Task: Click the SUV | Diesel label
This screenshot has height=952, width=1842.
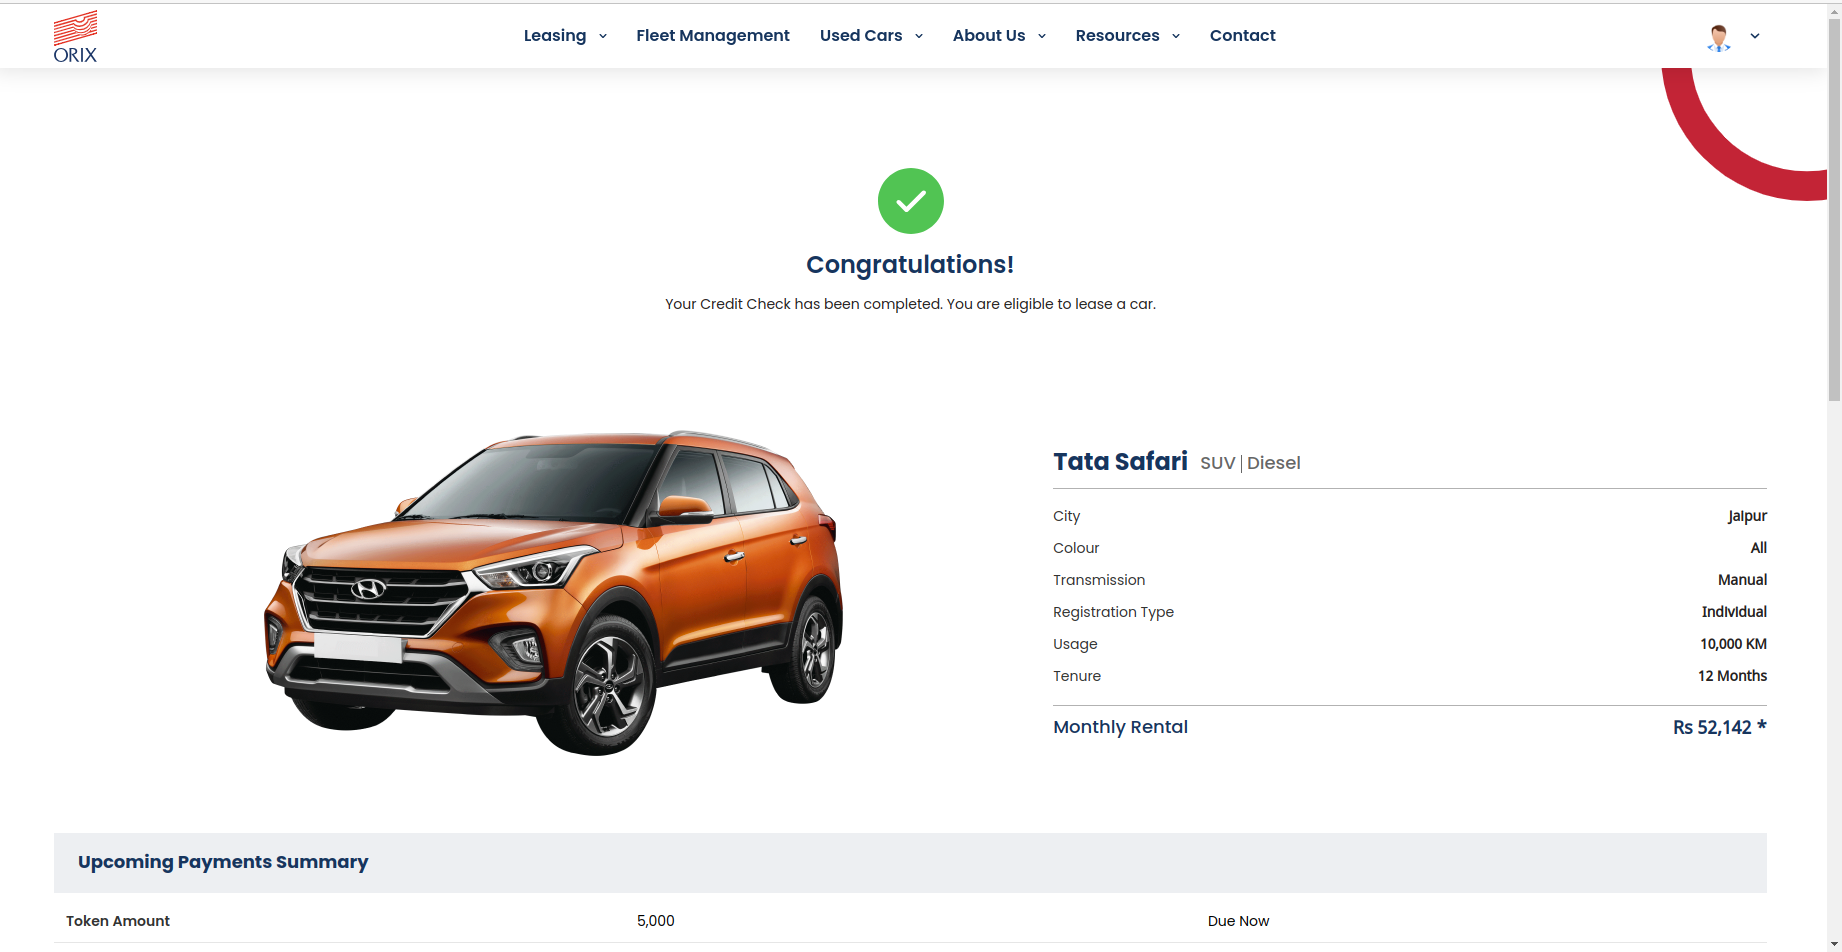Action: point(1250,463)
